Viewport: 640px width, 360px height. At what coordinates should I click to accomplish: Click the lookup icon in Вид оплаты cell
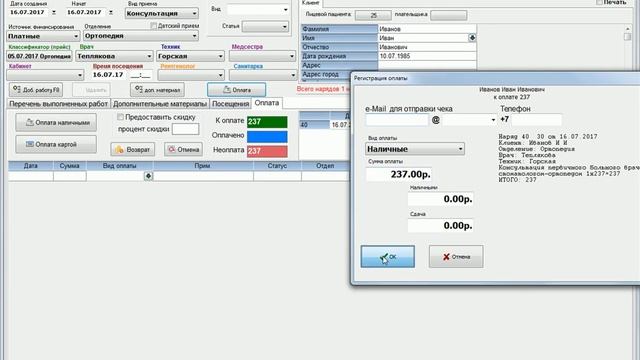point(148,176)
